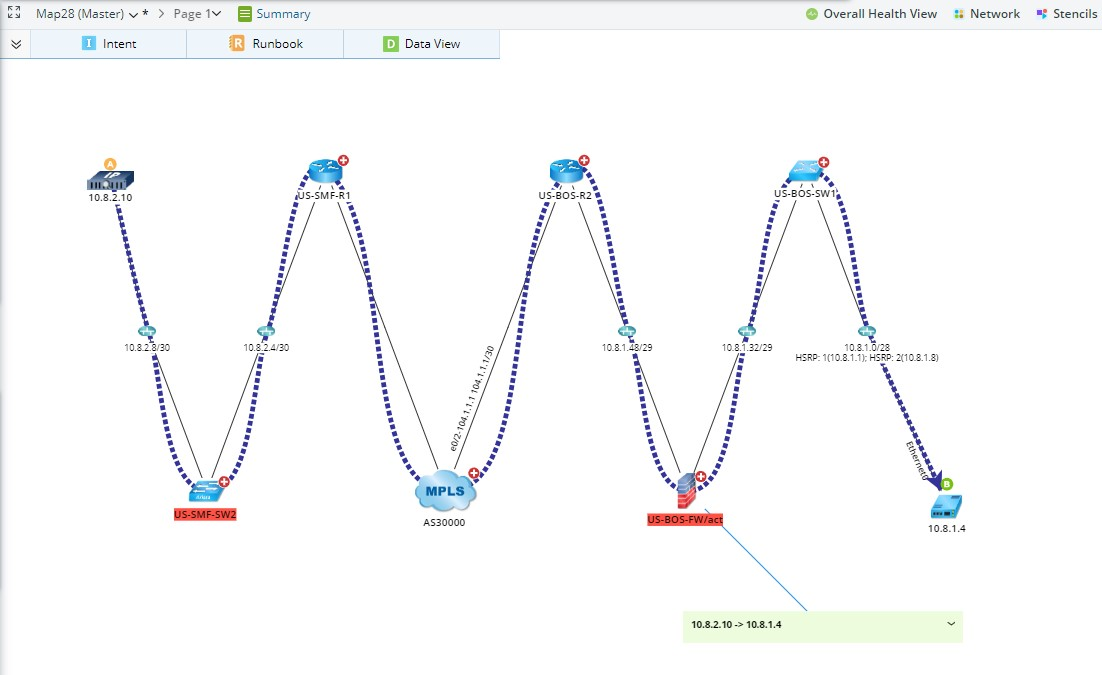Select the US-BOS-SW1 switch icon
Image resolution: width=1102 pixels, height=675 pixels.
coord(805,171)
